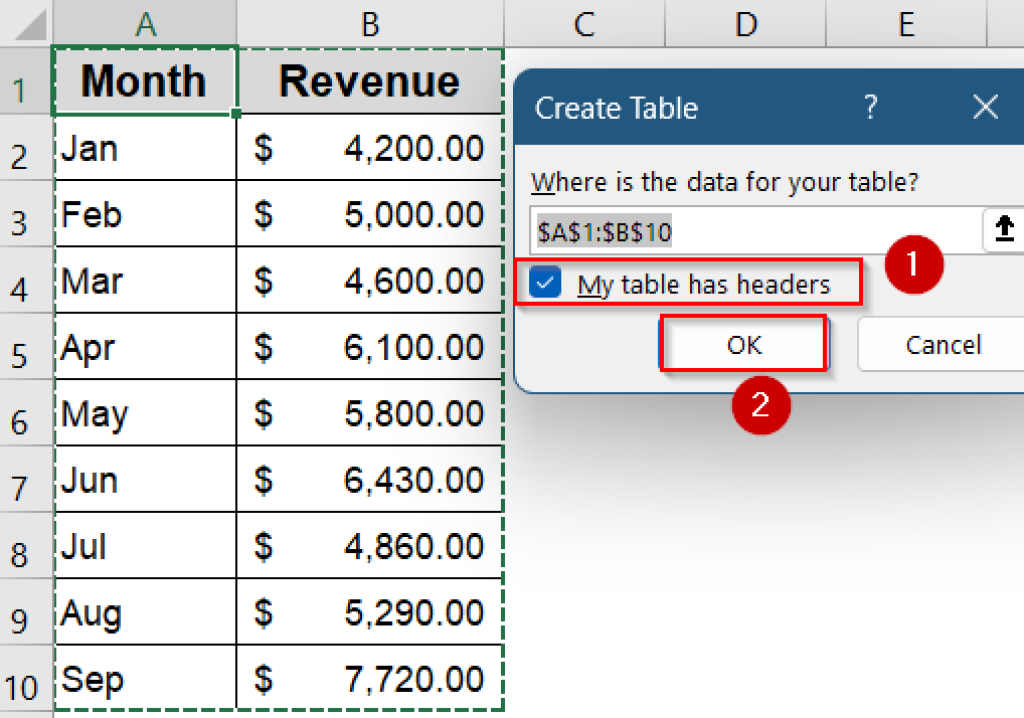The width and height of the screenshot is (1024, 718).
Task: Click the cell containing Jan
Action: point(144,148)
